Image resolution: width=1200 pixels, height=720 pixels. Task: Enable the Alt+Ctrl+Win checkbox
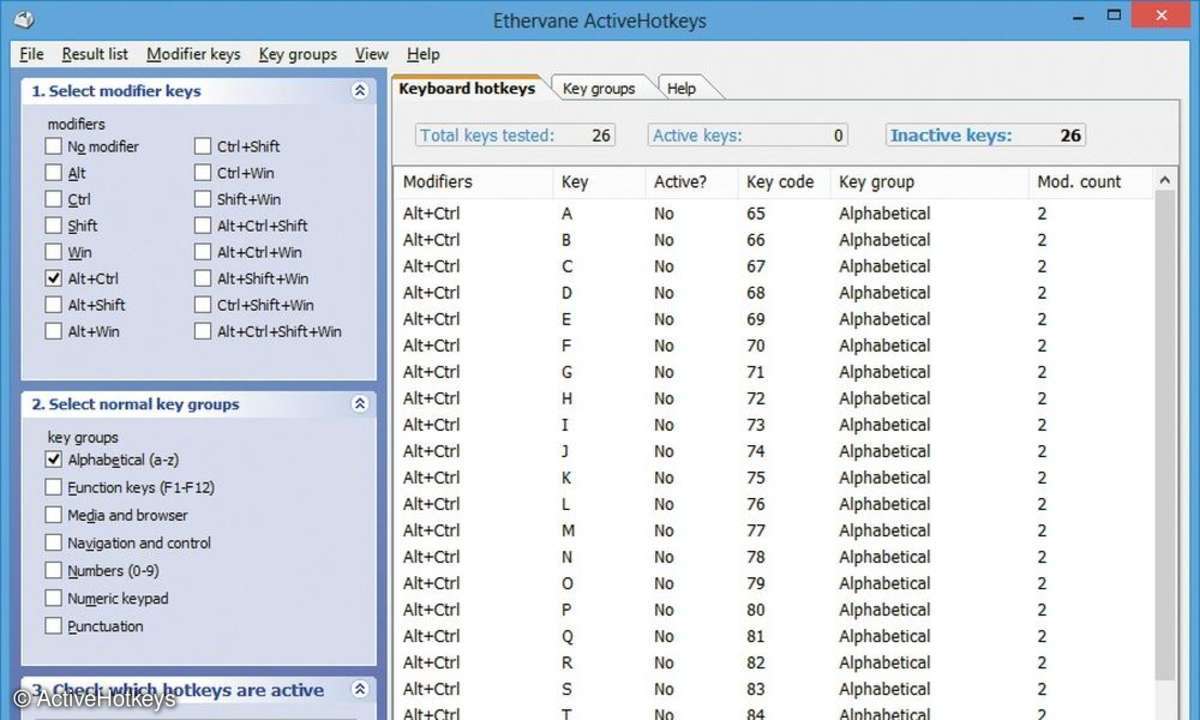[203, 252]
